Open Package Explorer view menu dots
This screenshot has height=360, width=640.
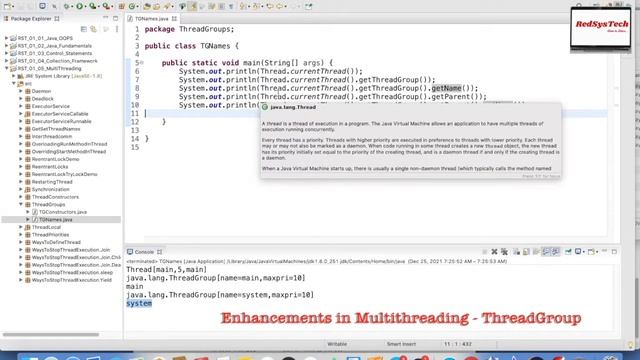click(x=117, y=29)
